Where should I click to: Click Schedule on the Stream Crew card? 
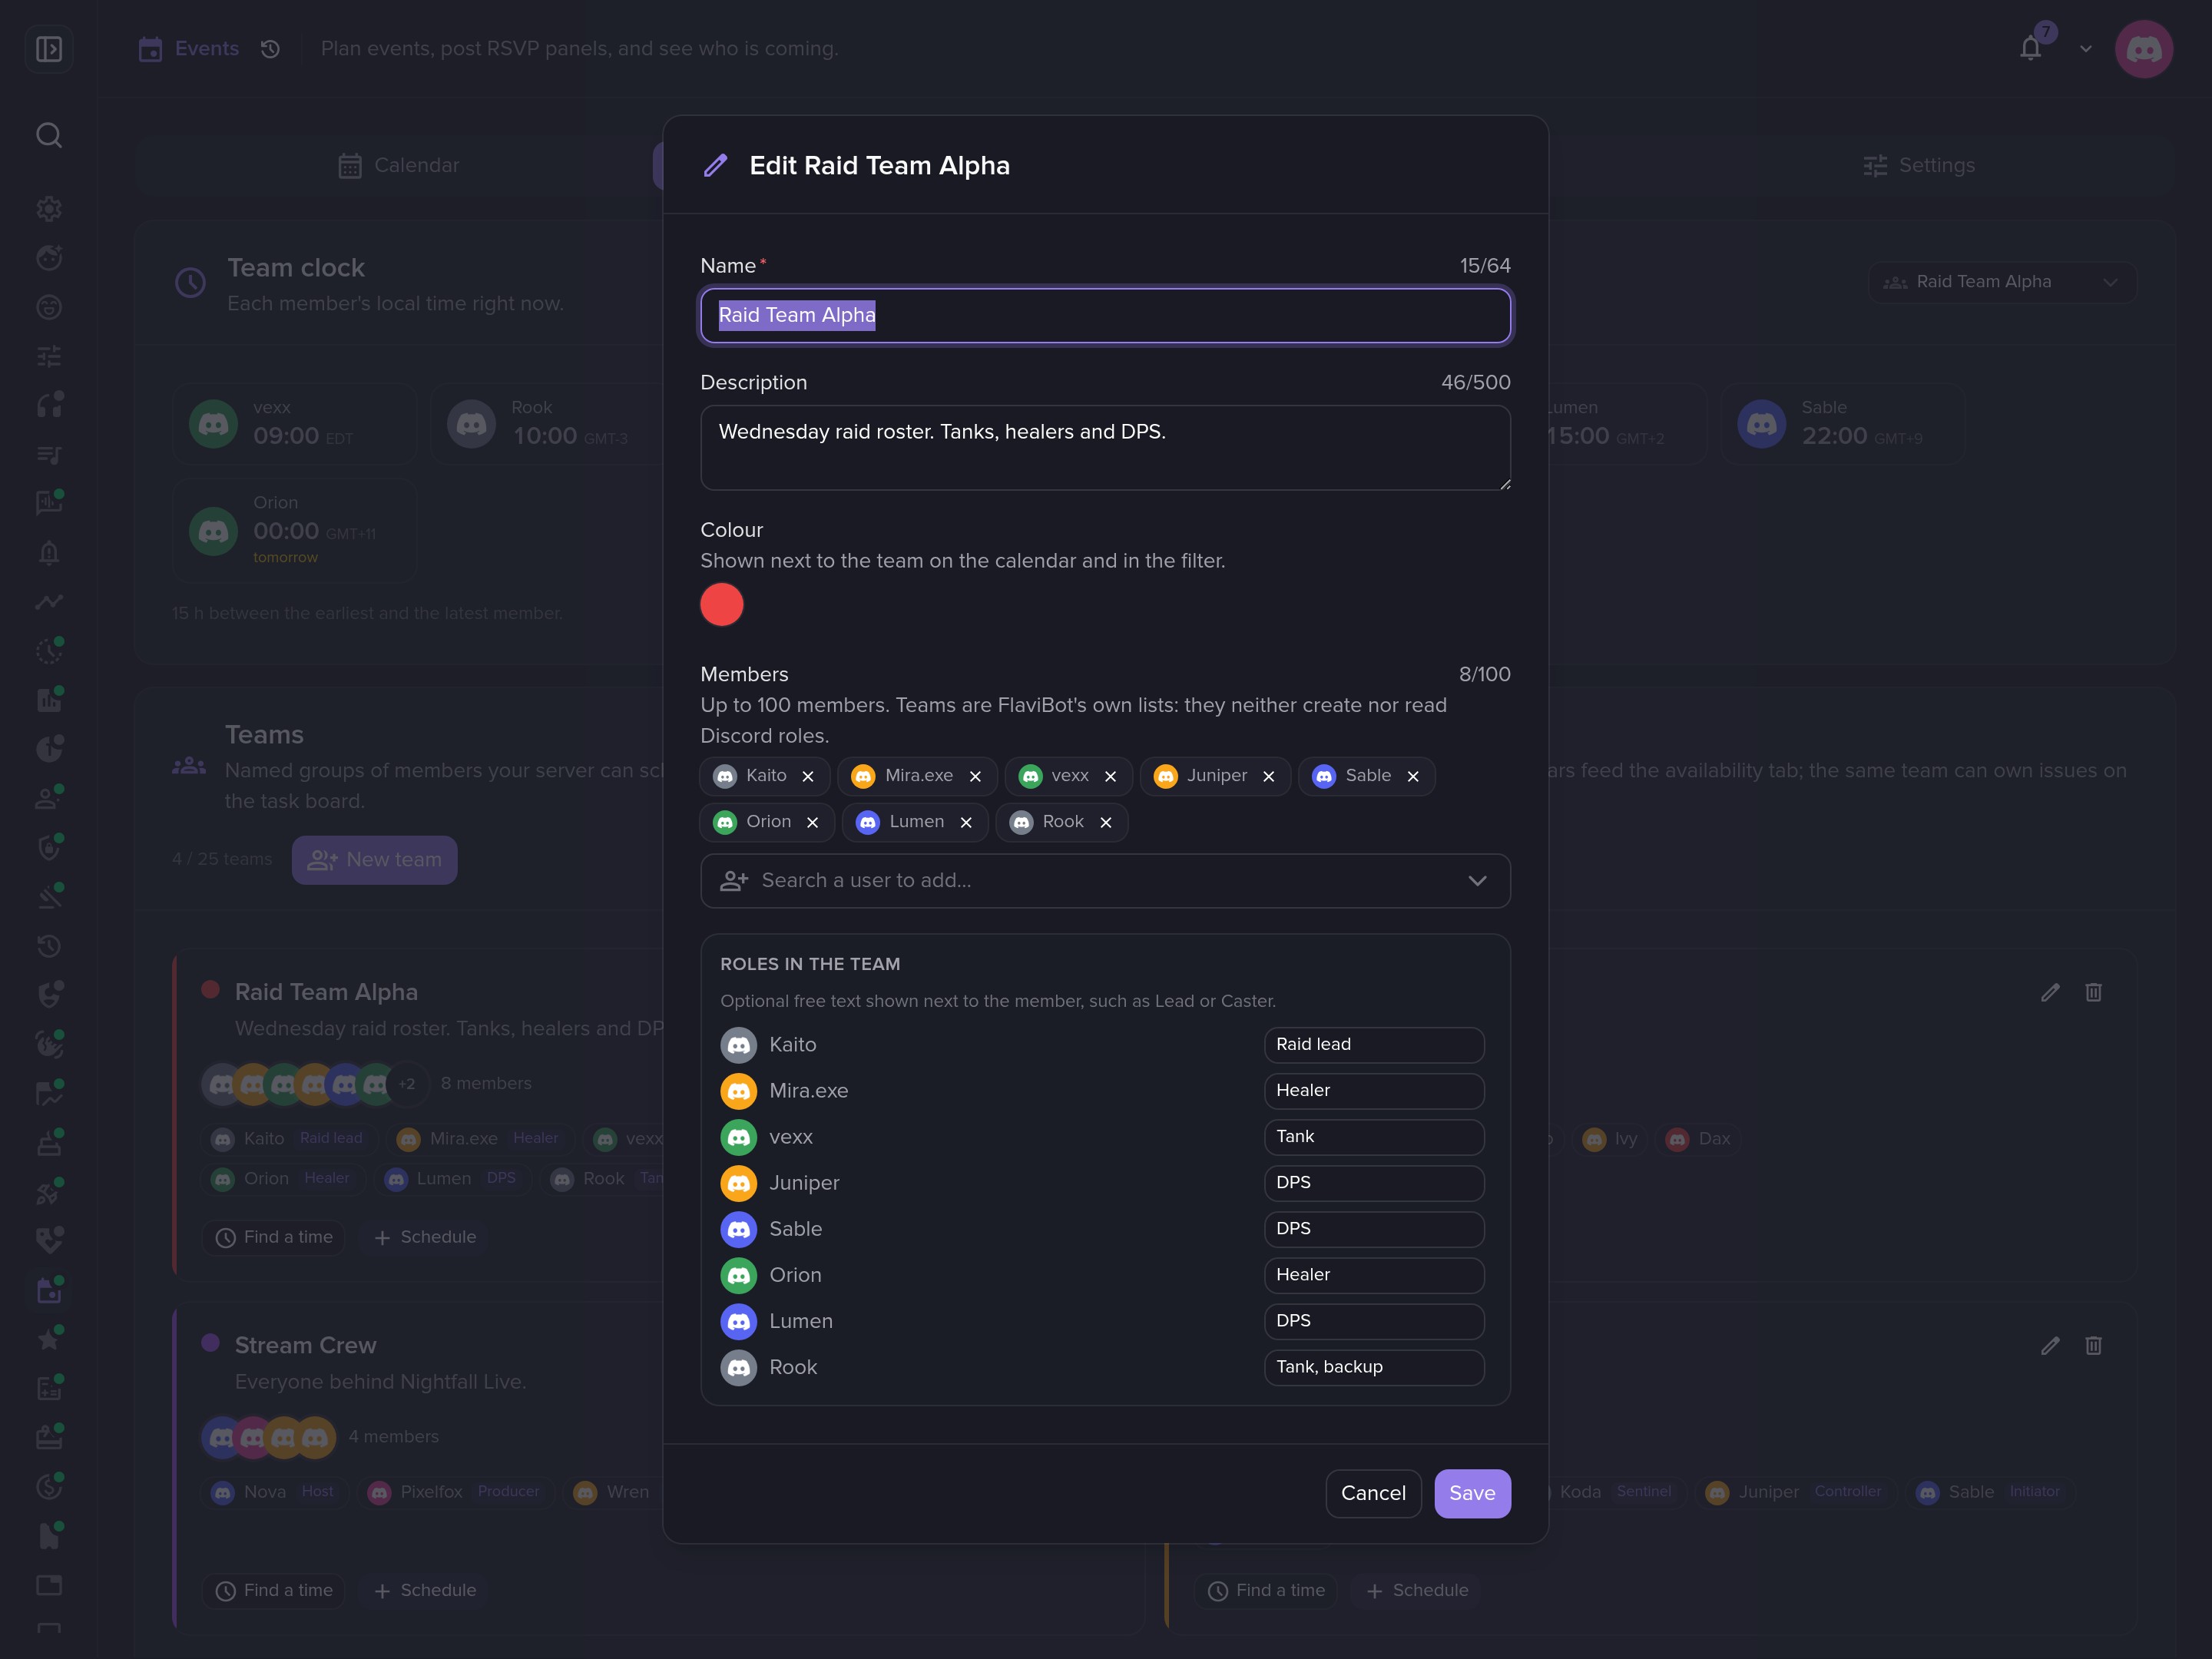tap(425, 1590)
